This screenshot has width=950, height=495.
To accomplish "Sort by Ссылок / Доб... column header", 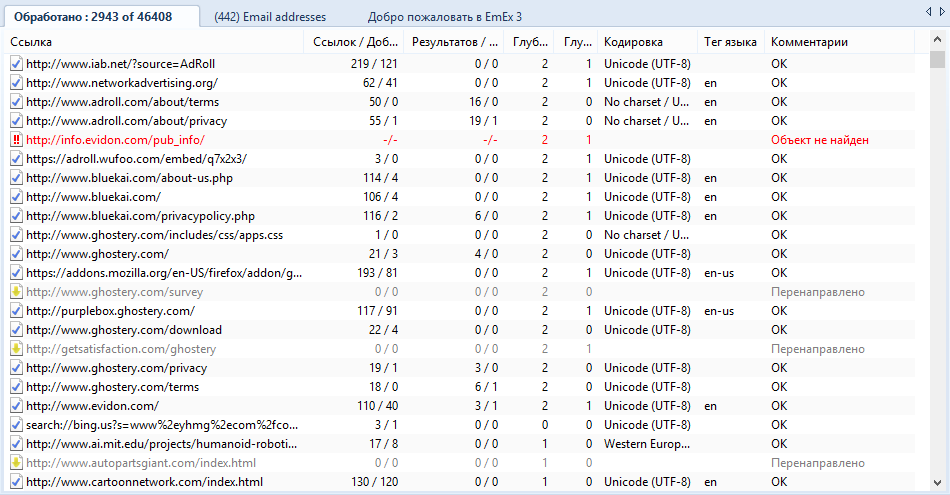I will (355, 42).
